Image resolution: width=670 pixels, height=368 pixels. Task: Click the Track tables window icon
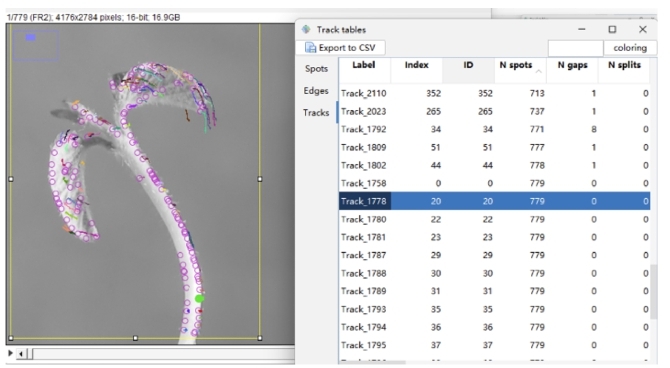click(x=306, y=29)
